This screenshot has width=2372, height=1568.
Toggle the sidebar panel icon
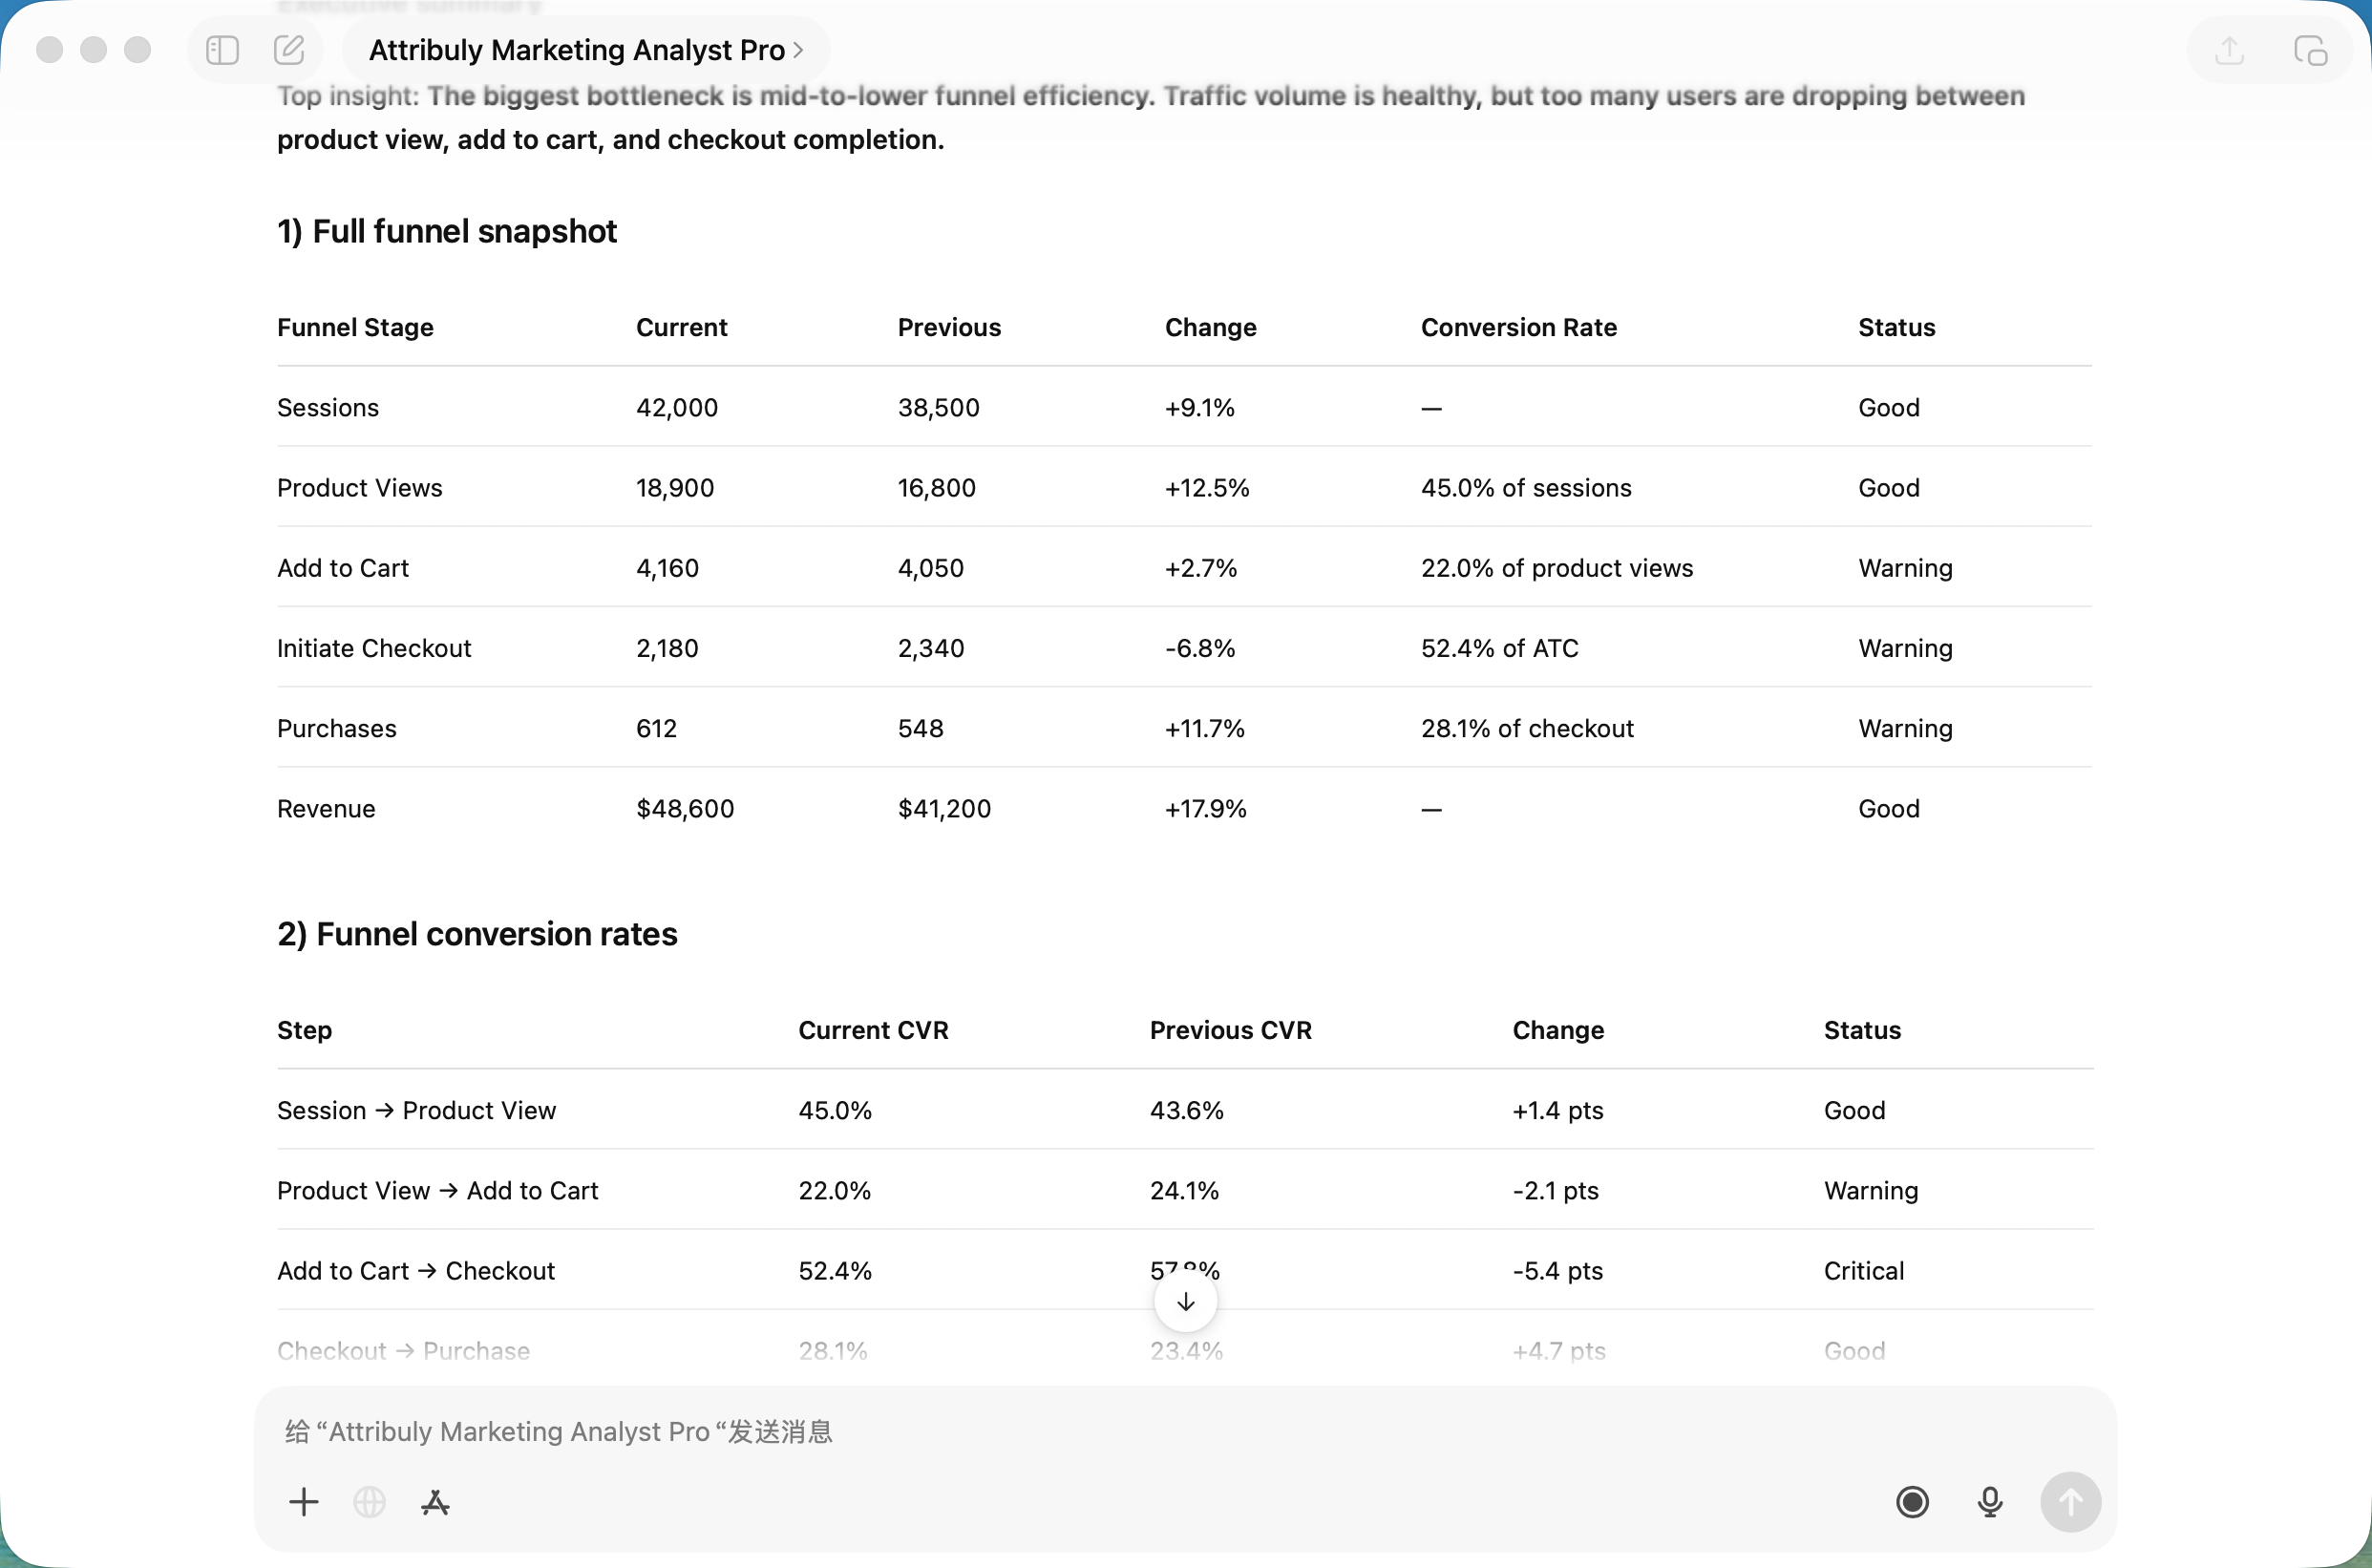tap(222, 50)
